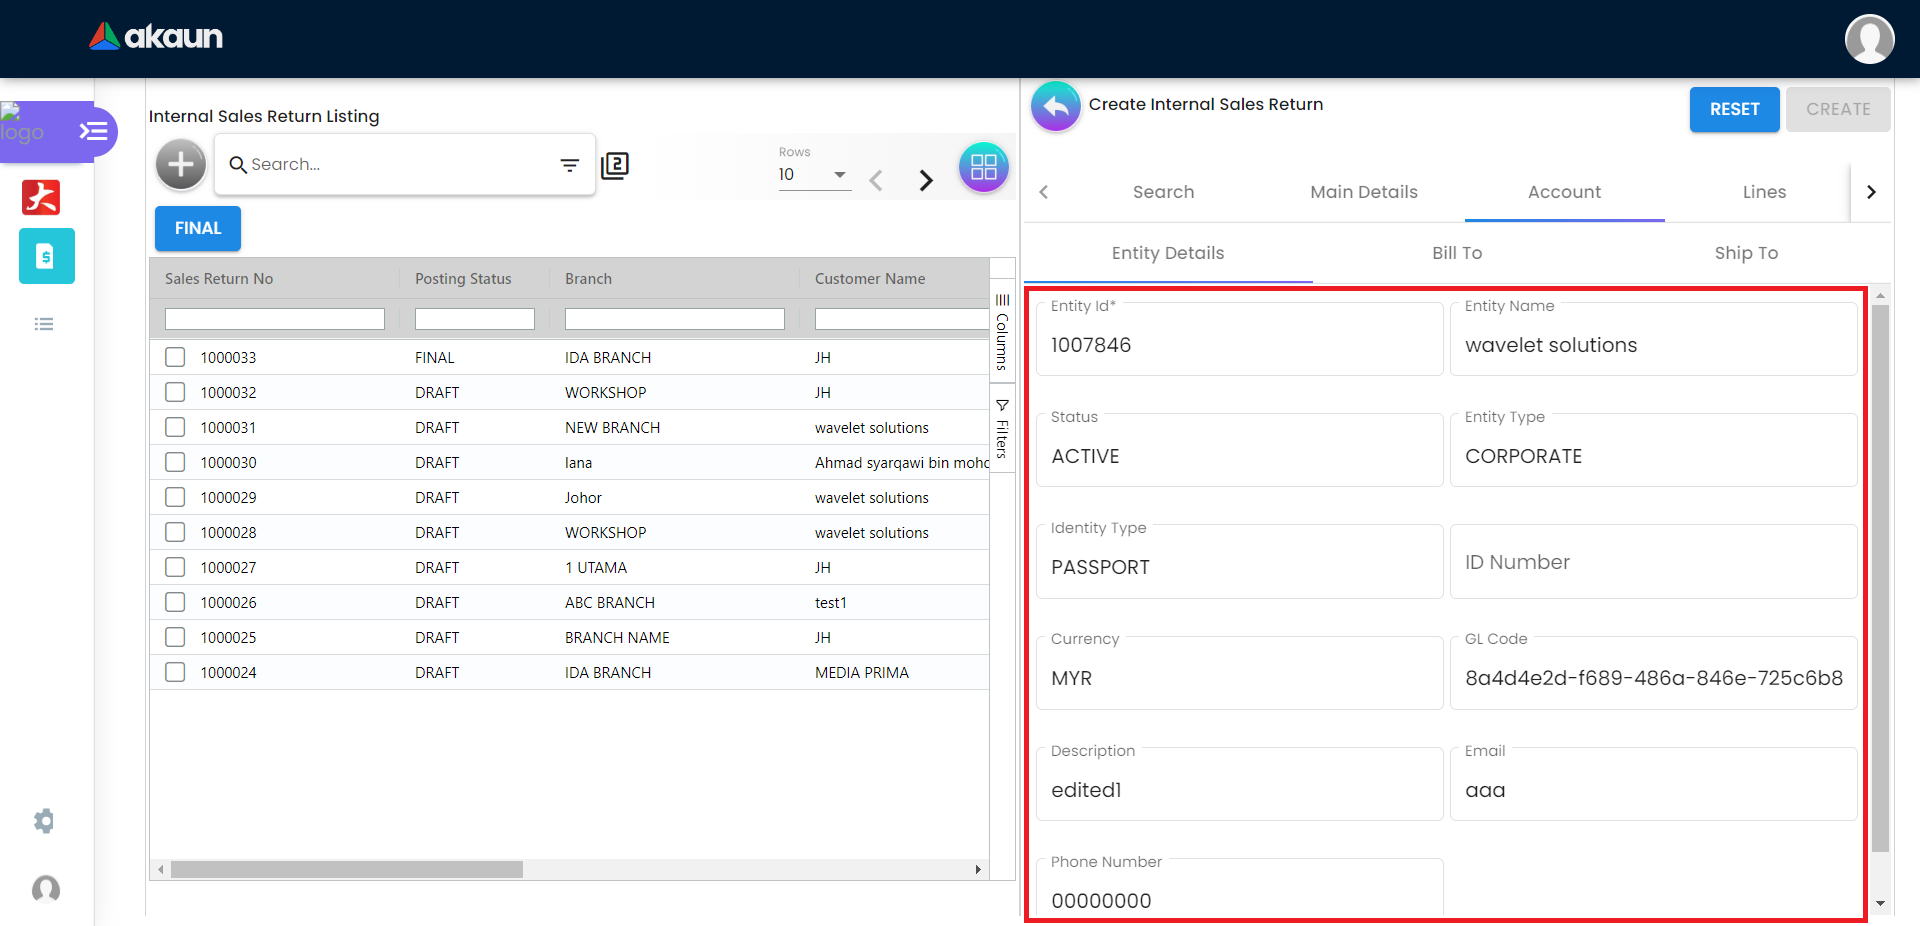Select the checkbox for row 1000030
Screen dimensions: 1920x926
[x=175, y=462]
